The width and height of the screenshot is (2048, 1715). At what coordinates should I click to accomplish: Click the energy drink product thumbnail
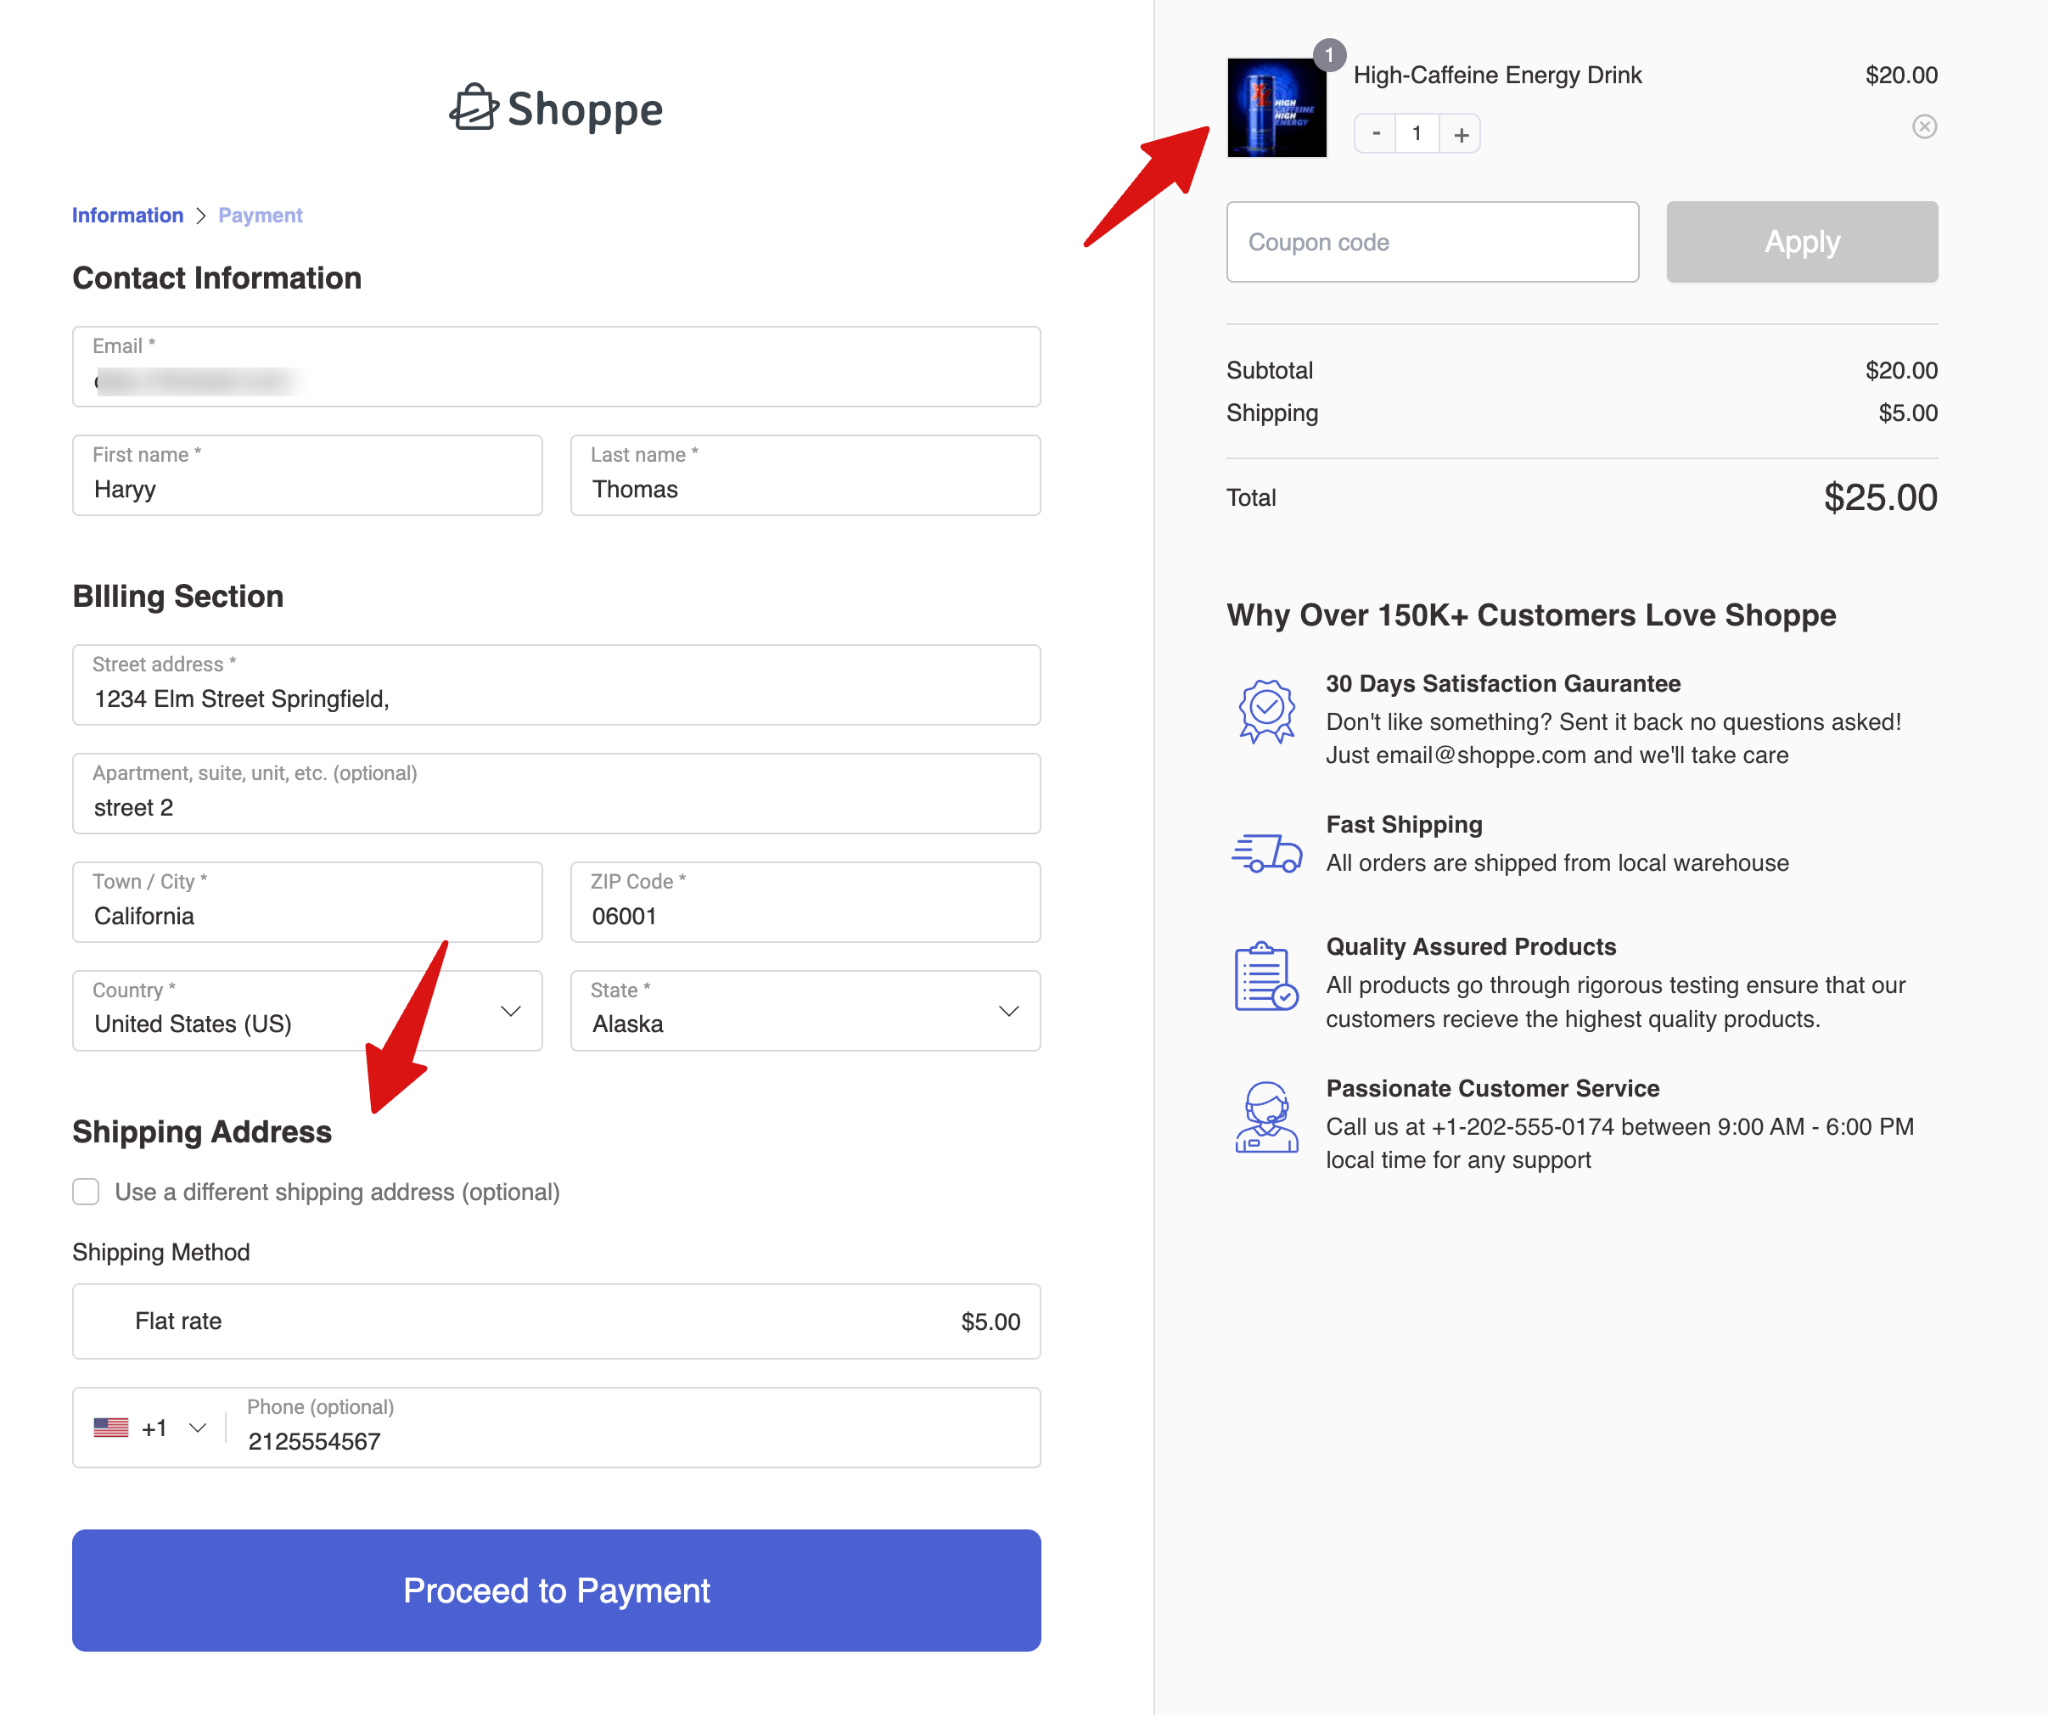click(x=1276, y=108)
